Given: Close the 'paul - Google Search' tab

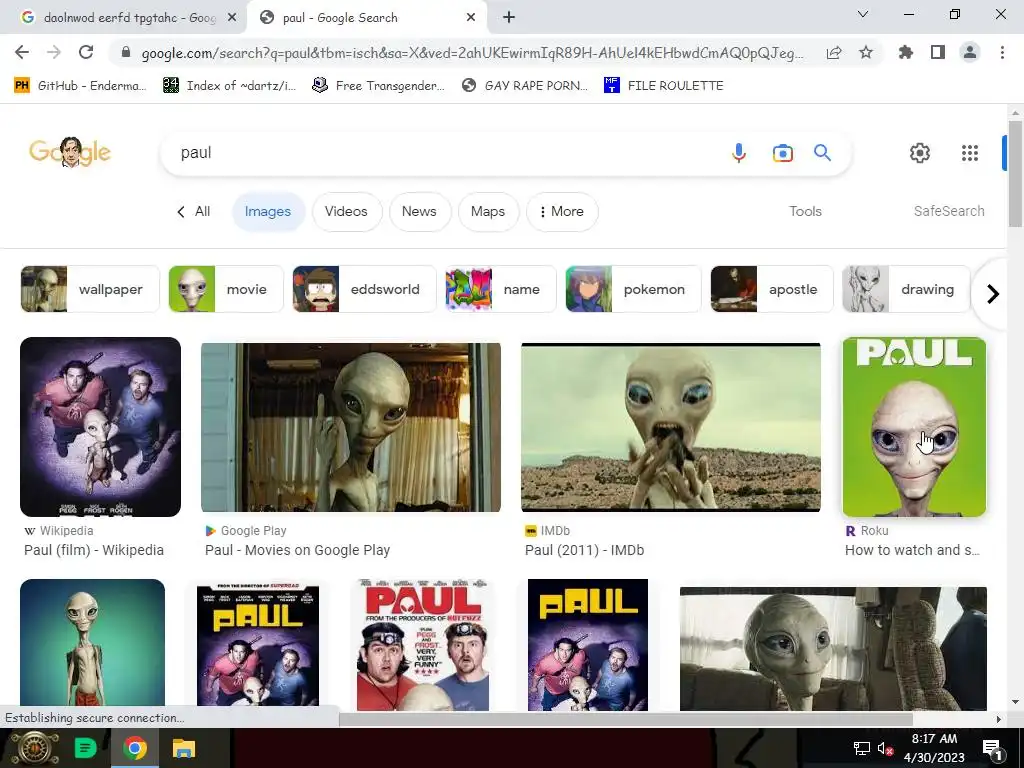Looking at the screenshot, I should click(471, 18).
